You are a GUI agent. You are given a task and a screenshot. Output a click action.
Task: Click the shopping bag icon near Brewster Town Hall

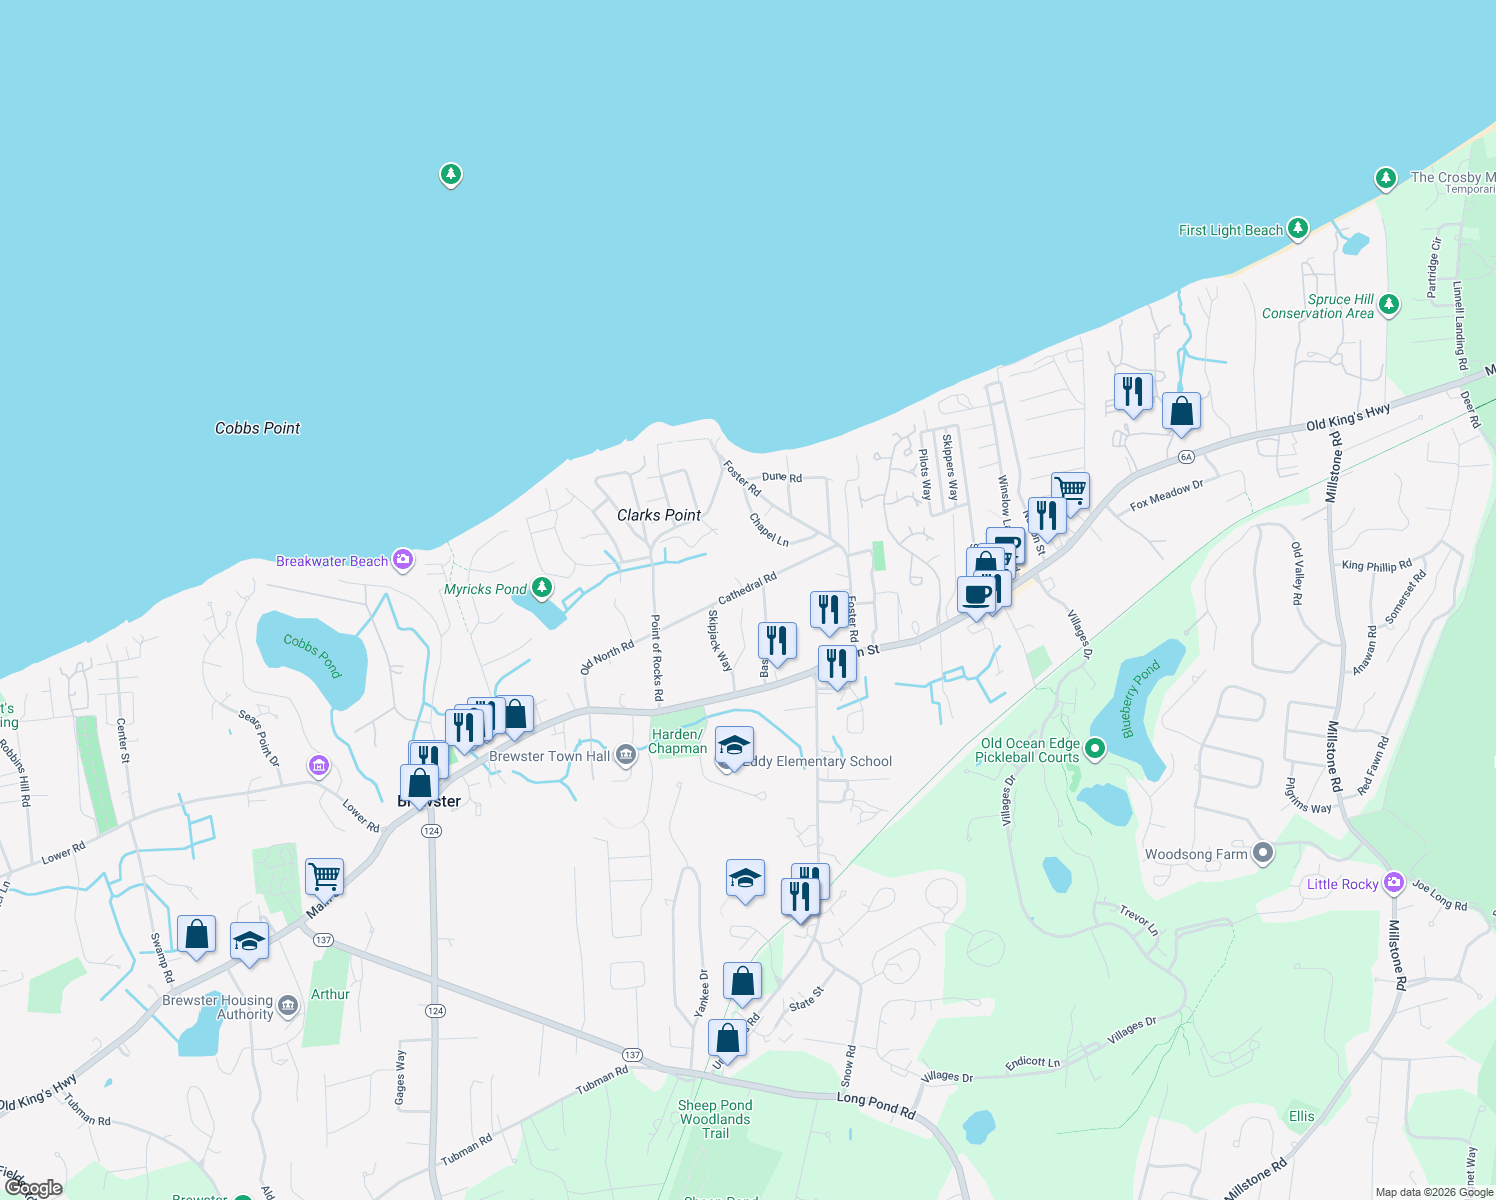click(514, 714)
